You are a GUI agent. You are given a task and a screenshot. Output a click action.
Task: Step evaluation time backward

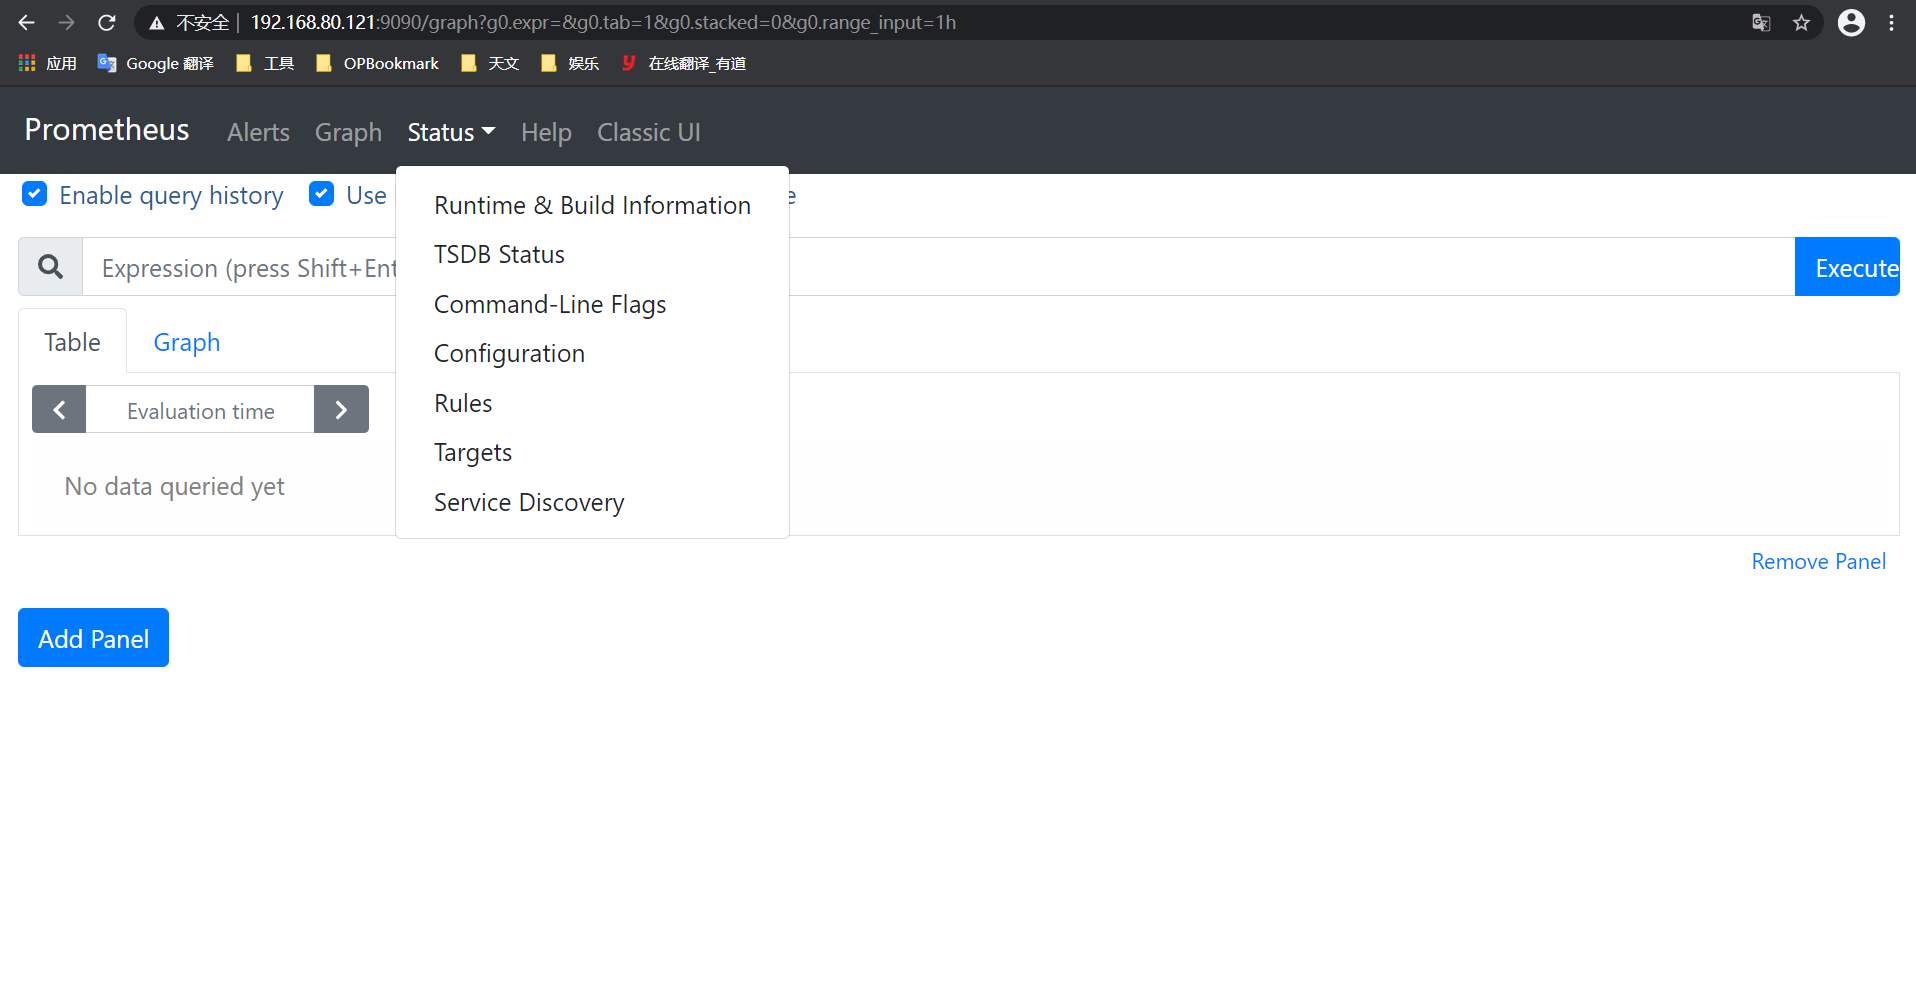pyautogui.click(x=59, y=409)
